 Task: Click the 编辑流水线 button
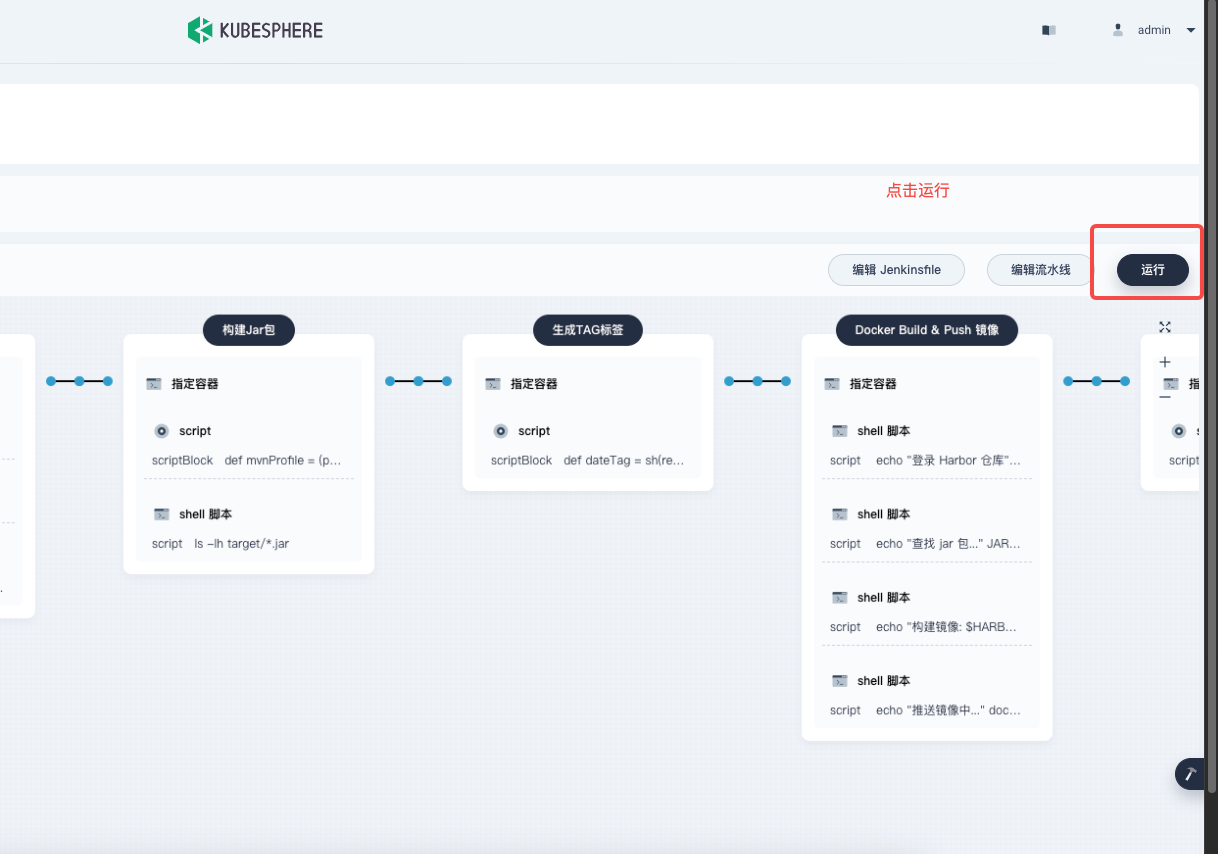[1040, 270]
